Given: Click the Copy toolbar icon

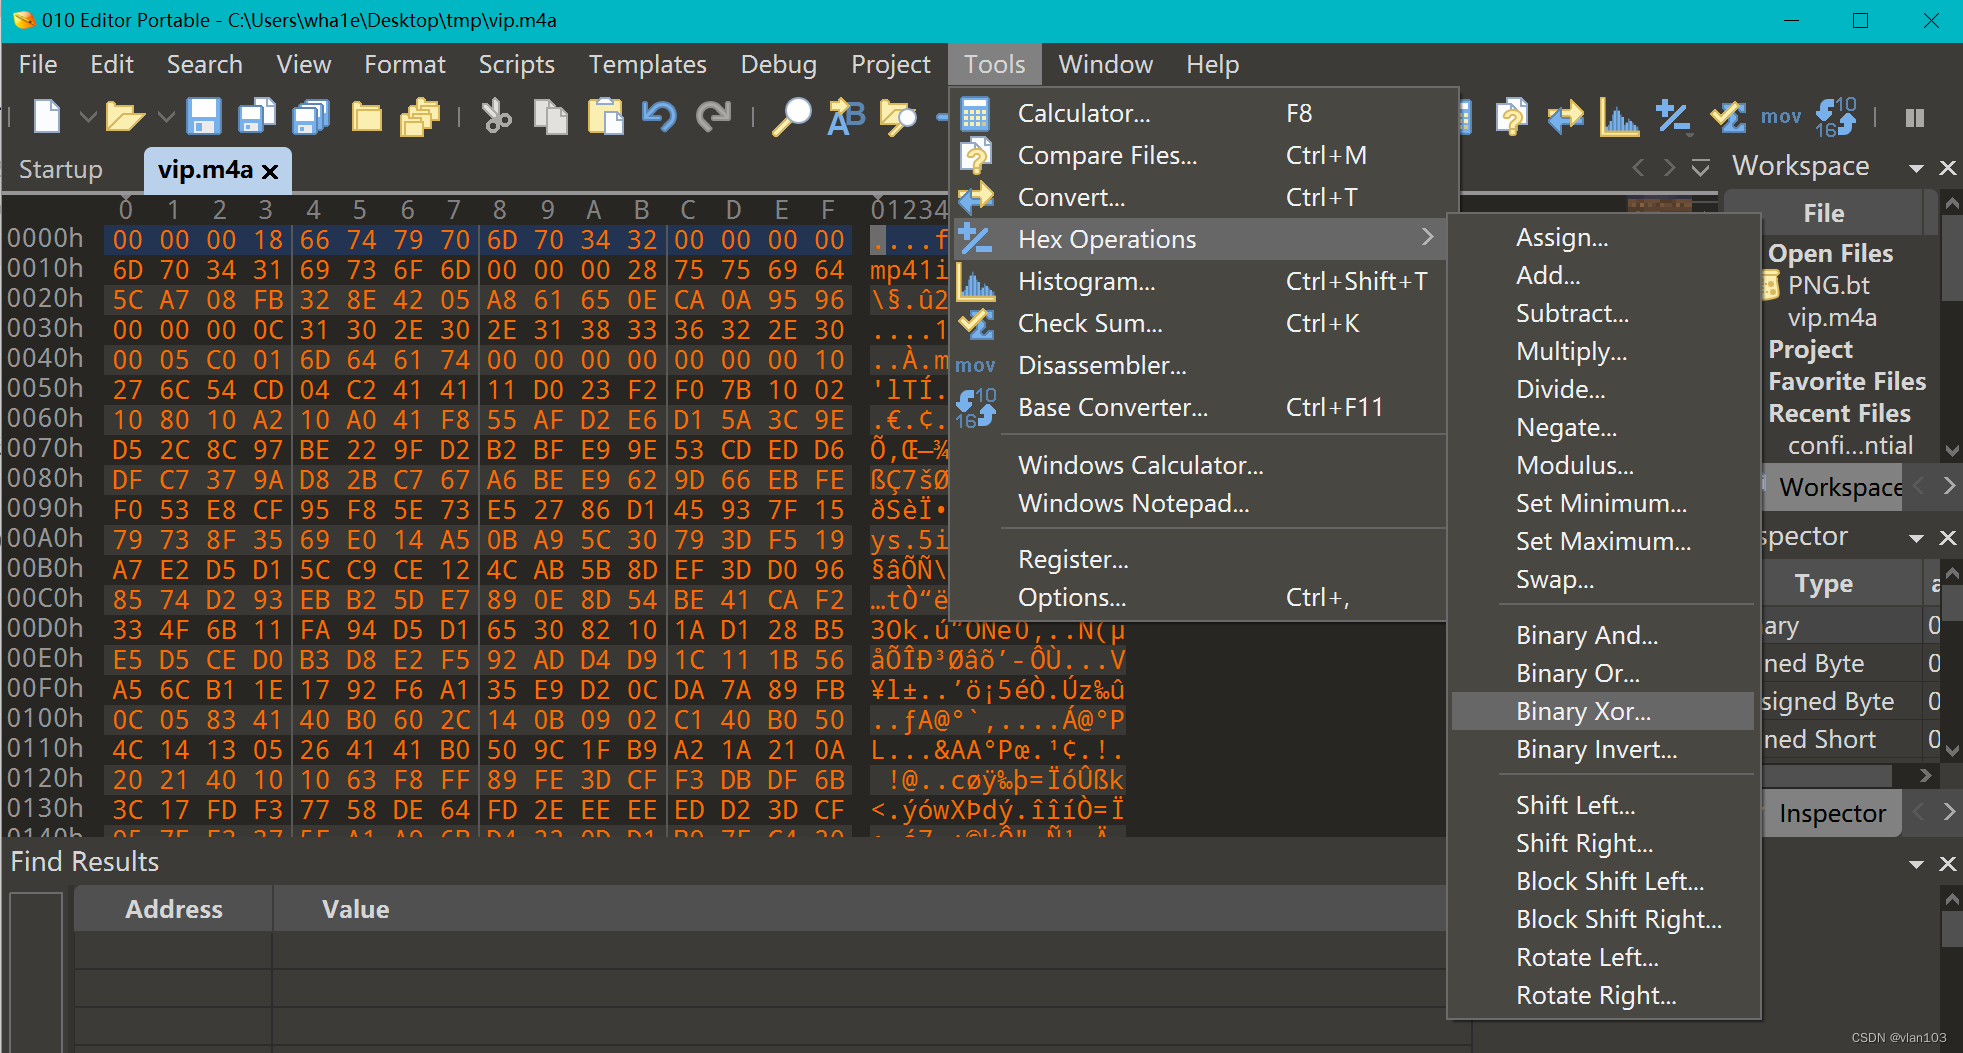Looking at the screenshot, I should (x=550, y=116).
